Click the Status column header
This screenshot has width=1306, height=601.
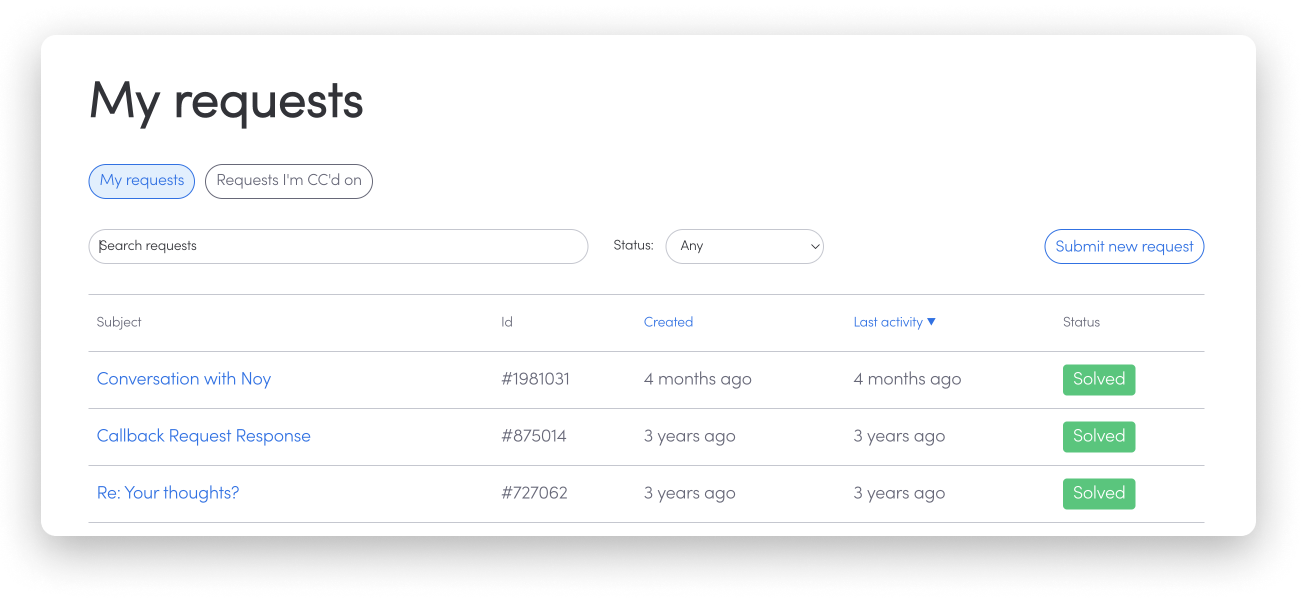tap(1081, 322)
